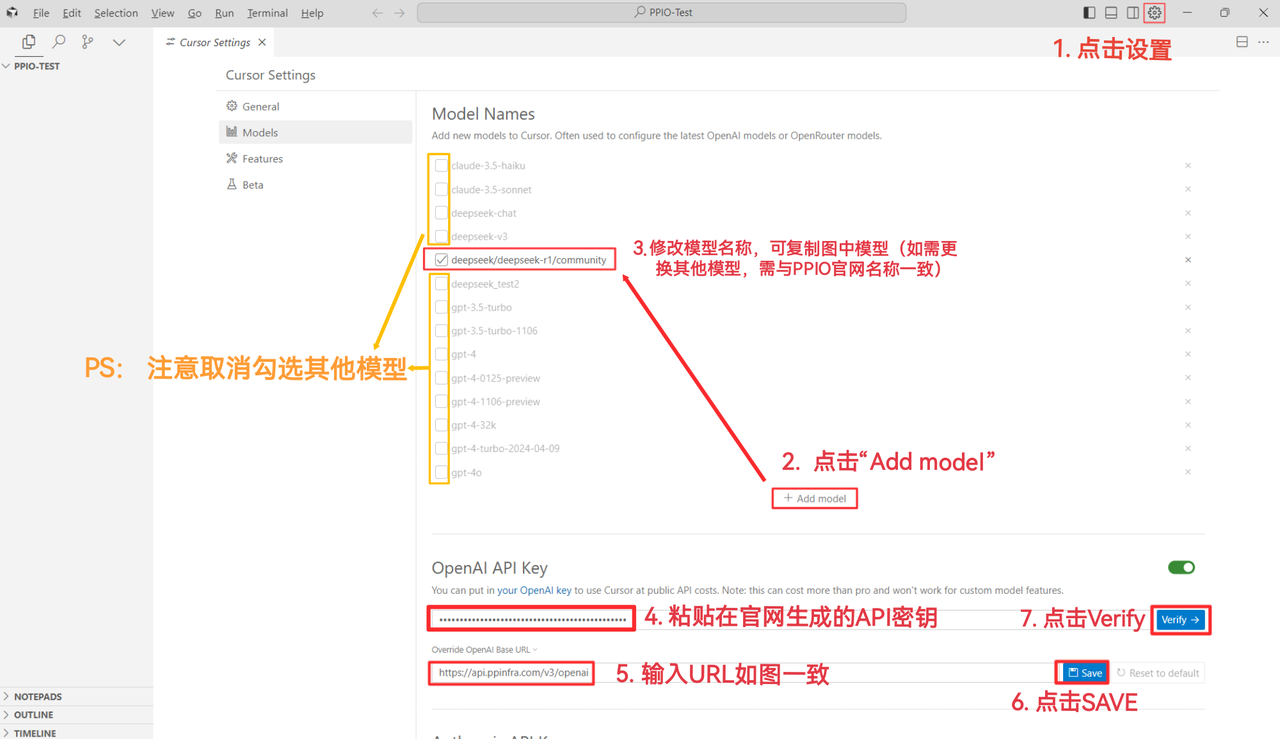This screenshot has height=739, width=1280.
Task: Click the PPIO-Test search bar
Action: point(662,13)
